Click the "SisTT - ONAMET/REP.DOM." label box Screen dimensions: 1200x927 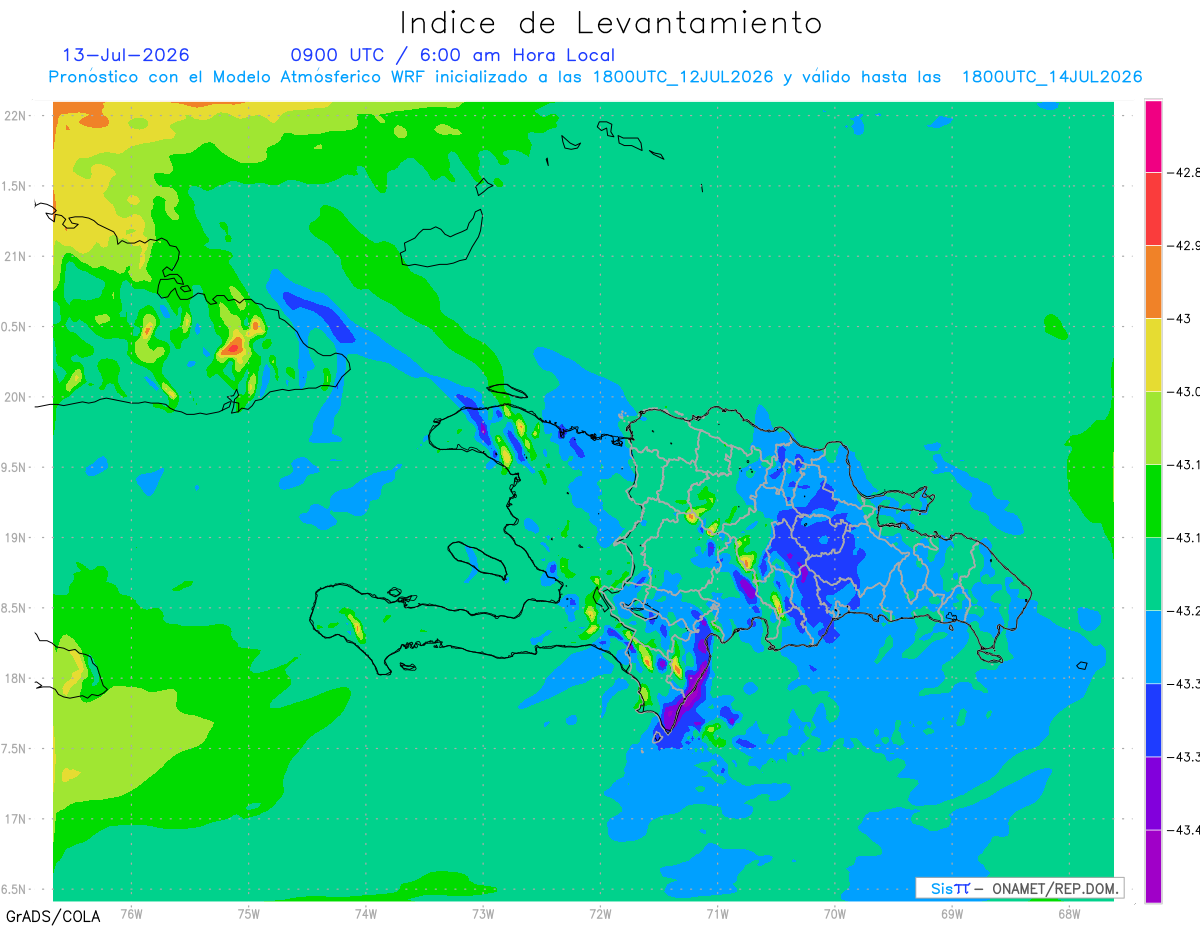pyautogui.click(x=1019, y=888)
